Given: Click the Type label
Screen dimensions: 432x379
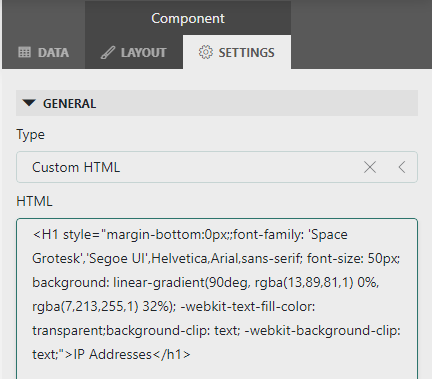Looking at the screenshot, I should point(30,135).
